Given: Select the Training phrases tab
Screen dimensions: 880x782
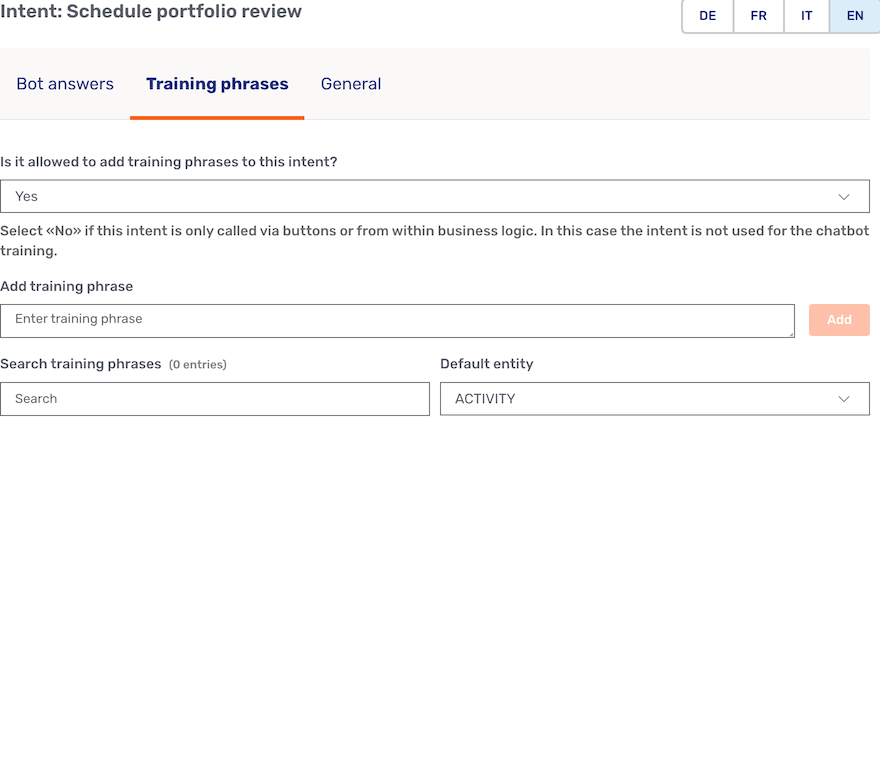Looking at the screenshot, I should point(217,84).
